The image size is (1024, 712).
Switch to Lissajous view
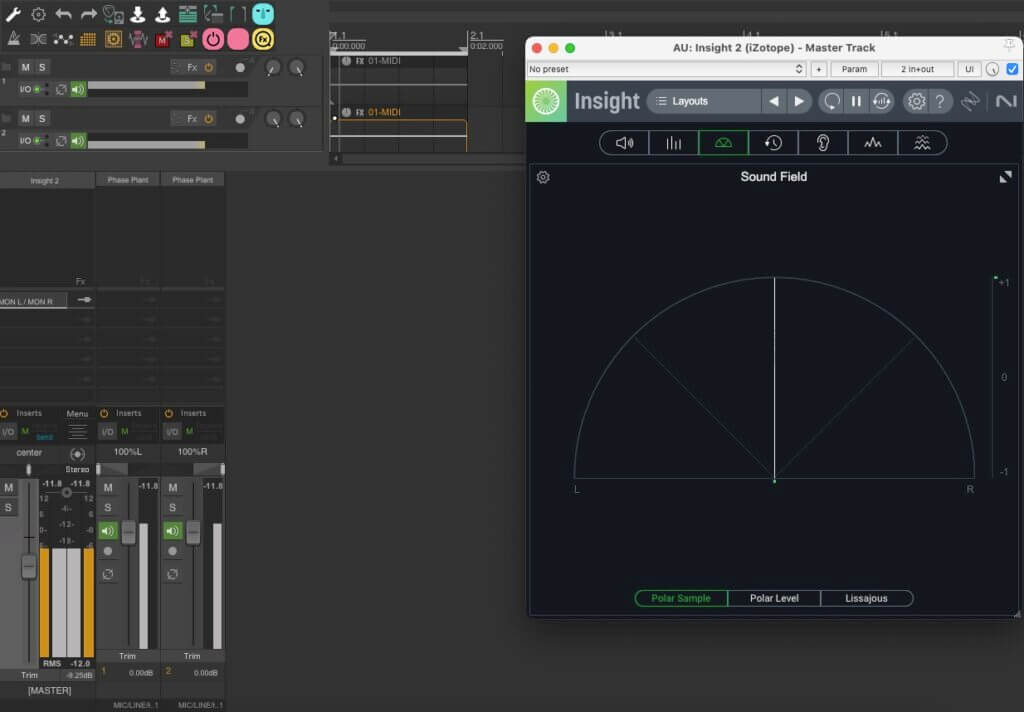tap(866, 598)
